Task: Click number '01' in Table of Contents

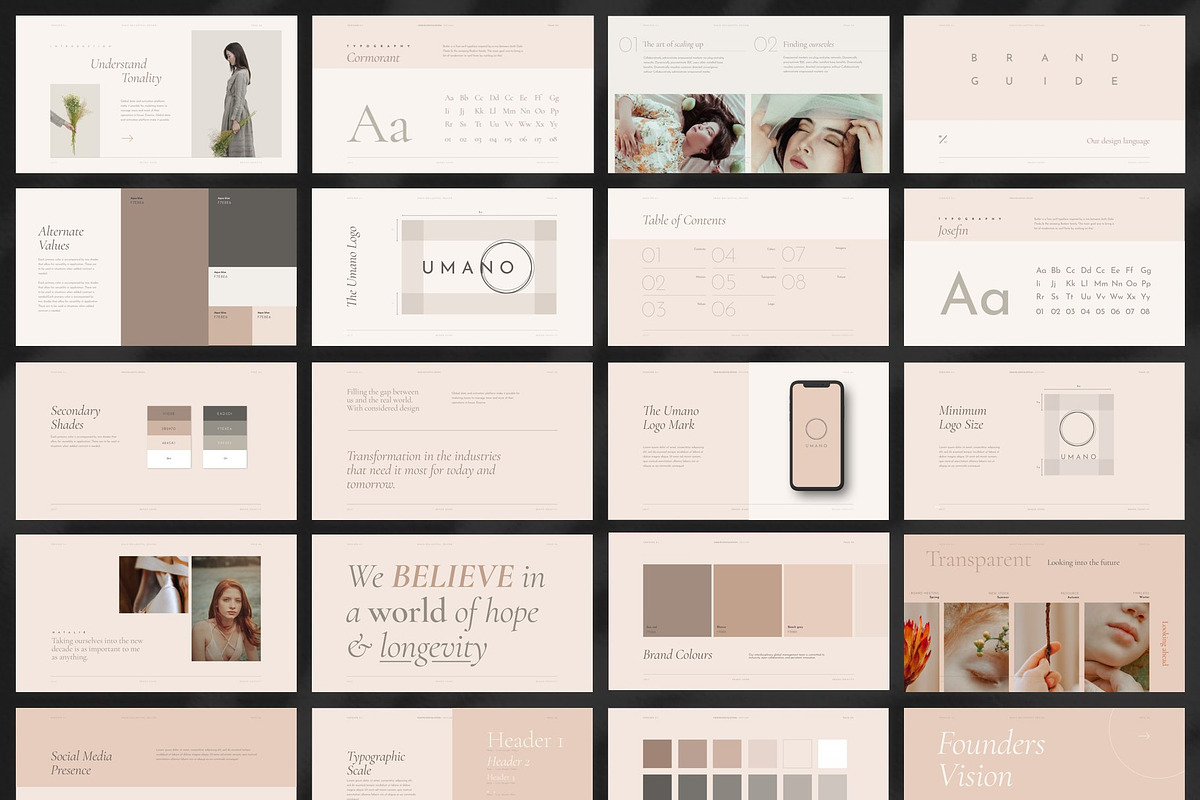Action: tap(652, 255)
